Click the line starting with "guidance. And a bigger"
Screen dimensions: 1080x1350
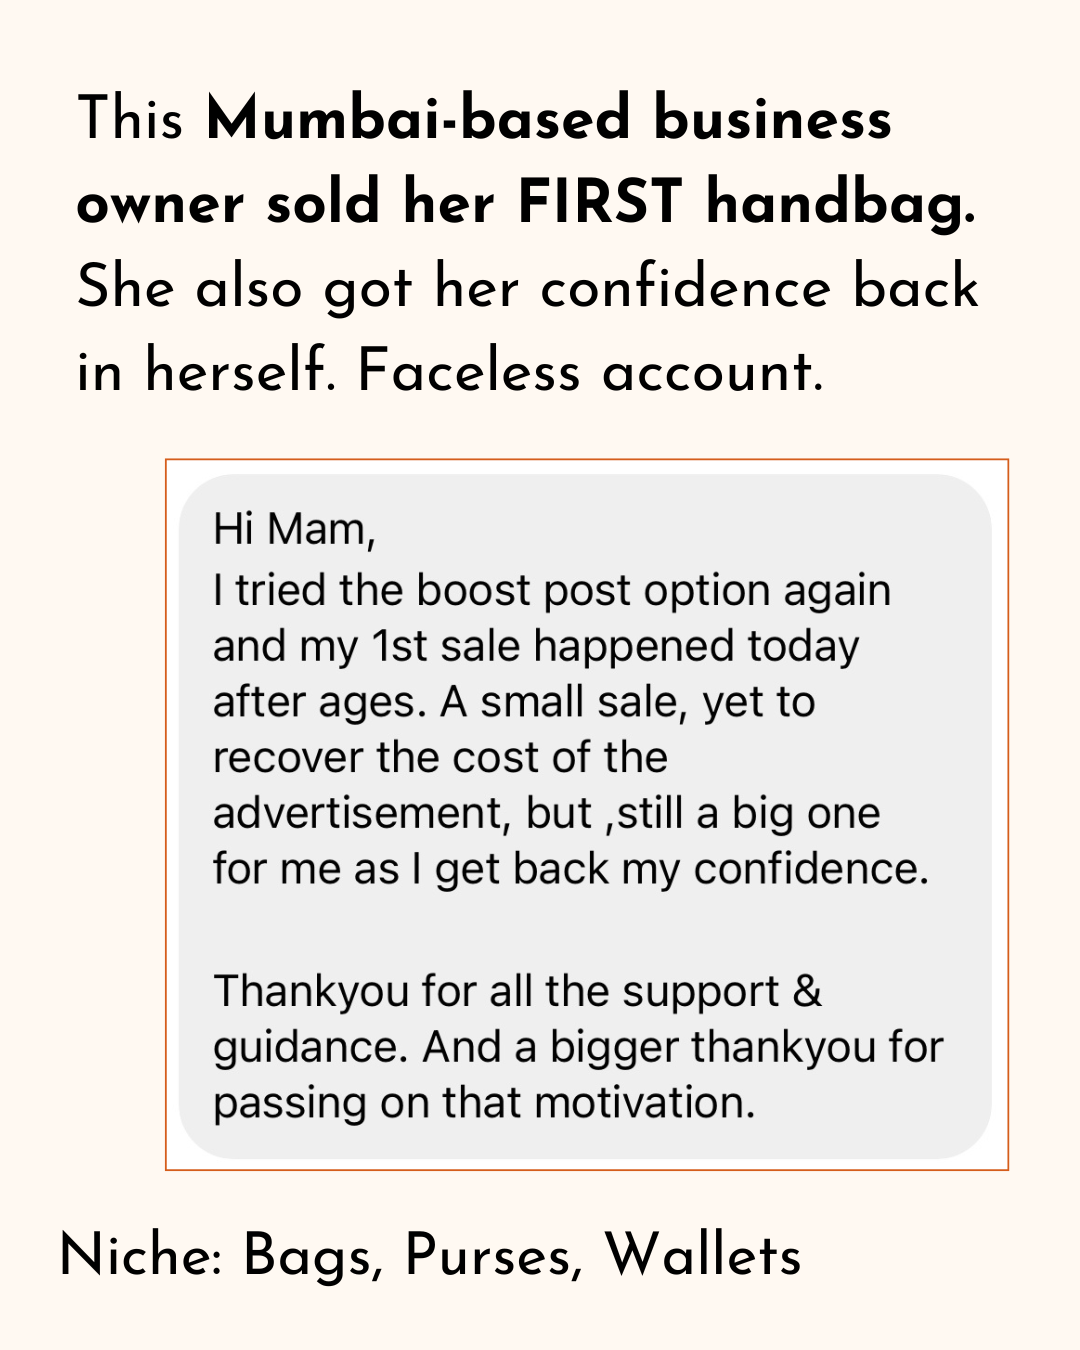[578, 1047]
